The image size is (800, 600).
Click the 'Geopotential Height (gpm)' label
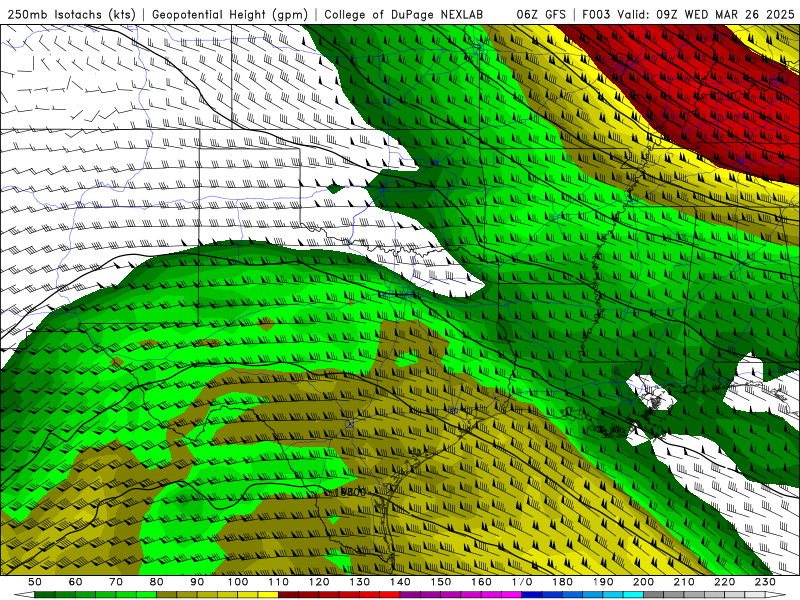tap(230, 15)
